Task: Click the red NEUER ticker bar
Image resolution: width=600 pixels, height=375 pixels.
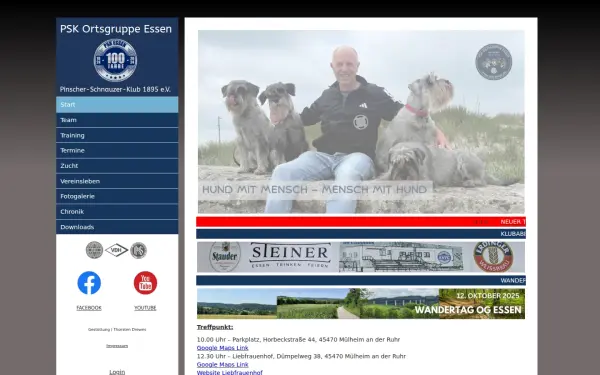Action: (x=361, y=222)
